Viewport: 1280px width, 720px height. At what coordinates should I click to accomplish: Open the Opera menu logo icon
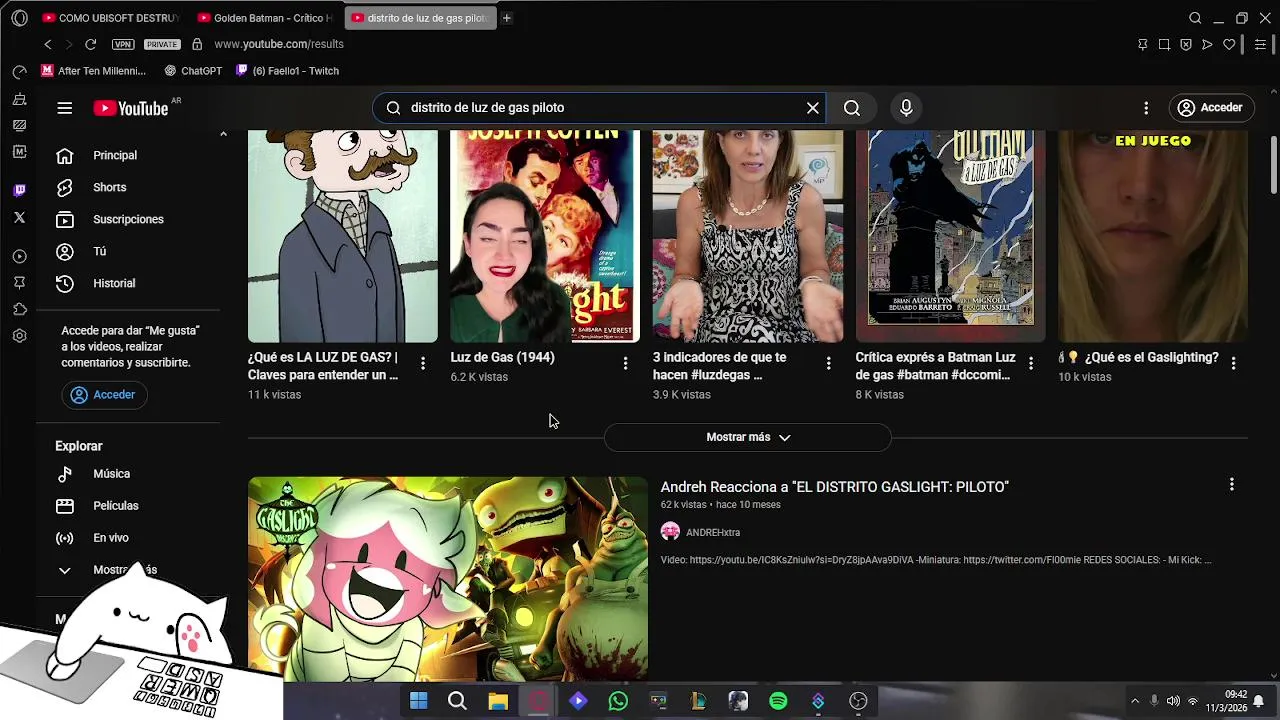[x=19, y=18]
